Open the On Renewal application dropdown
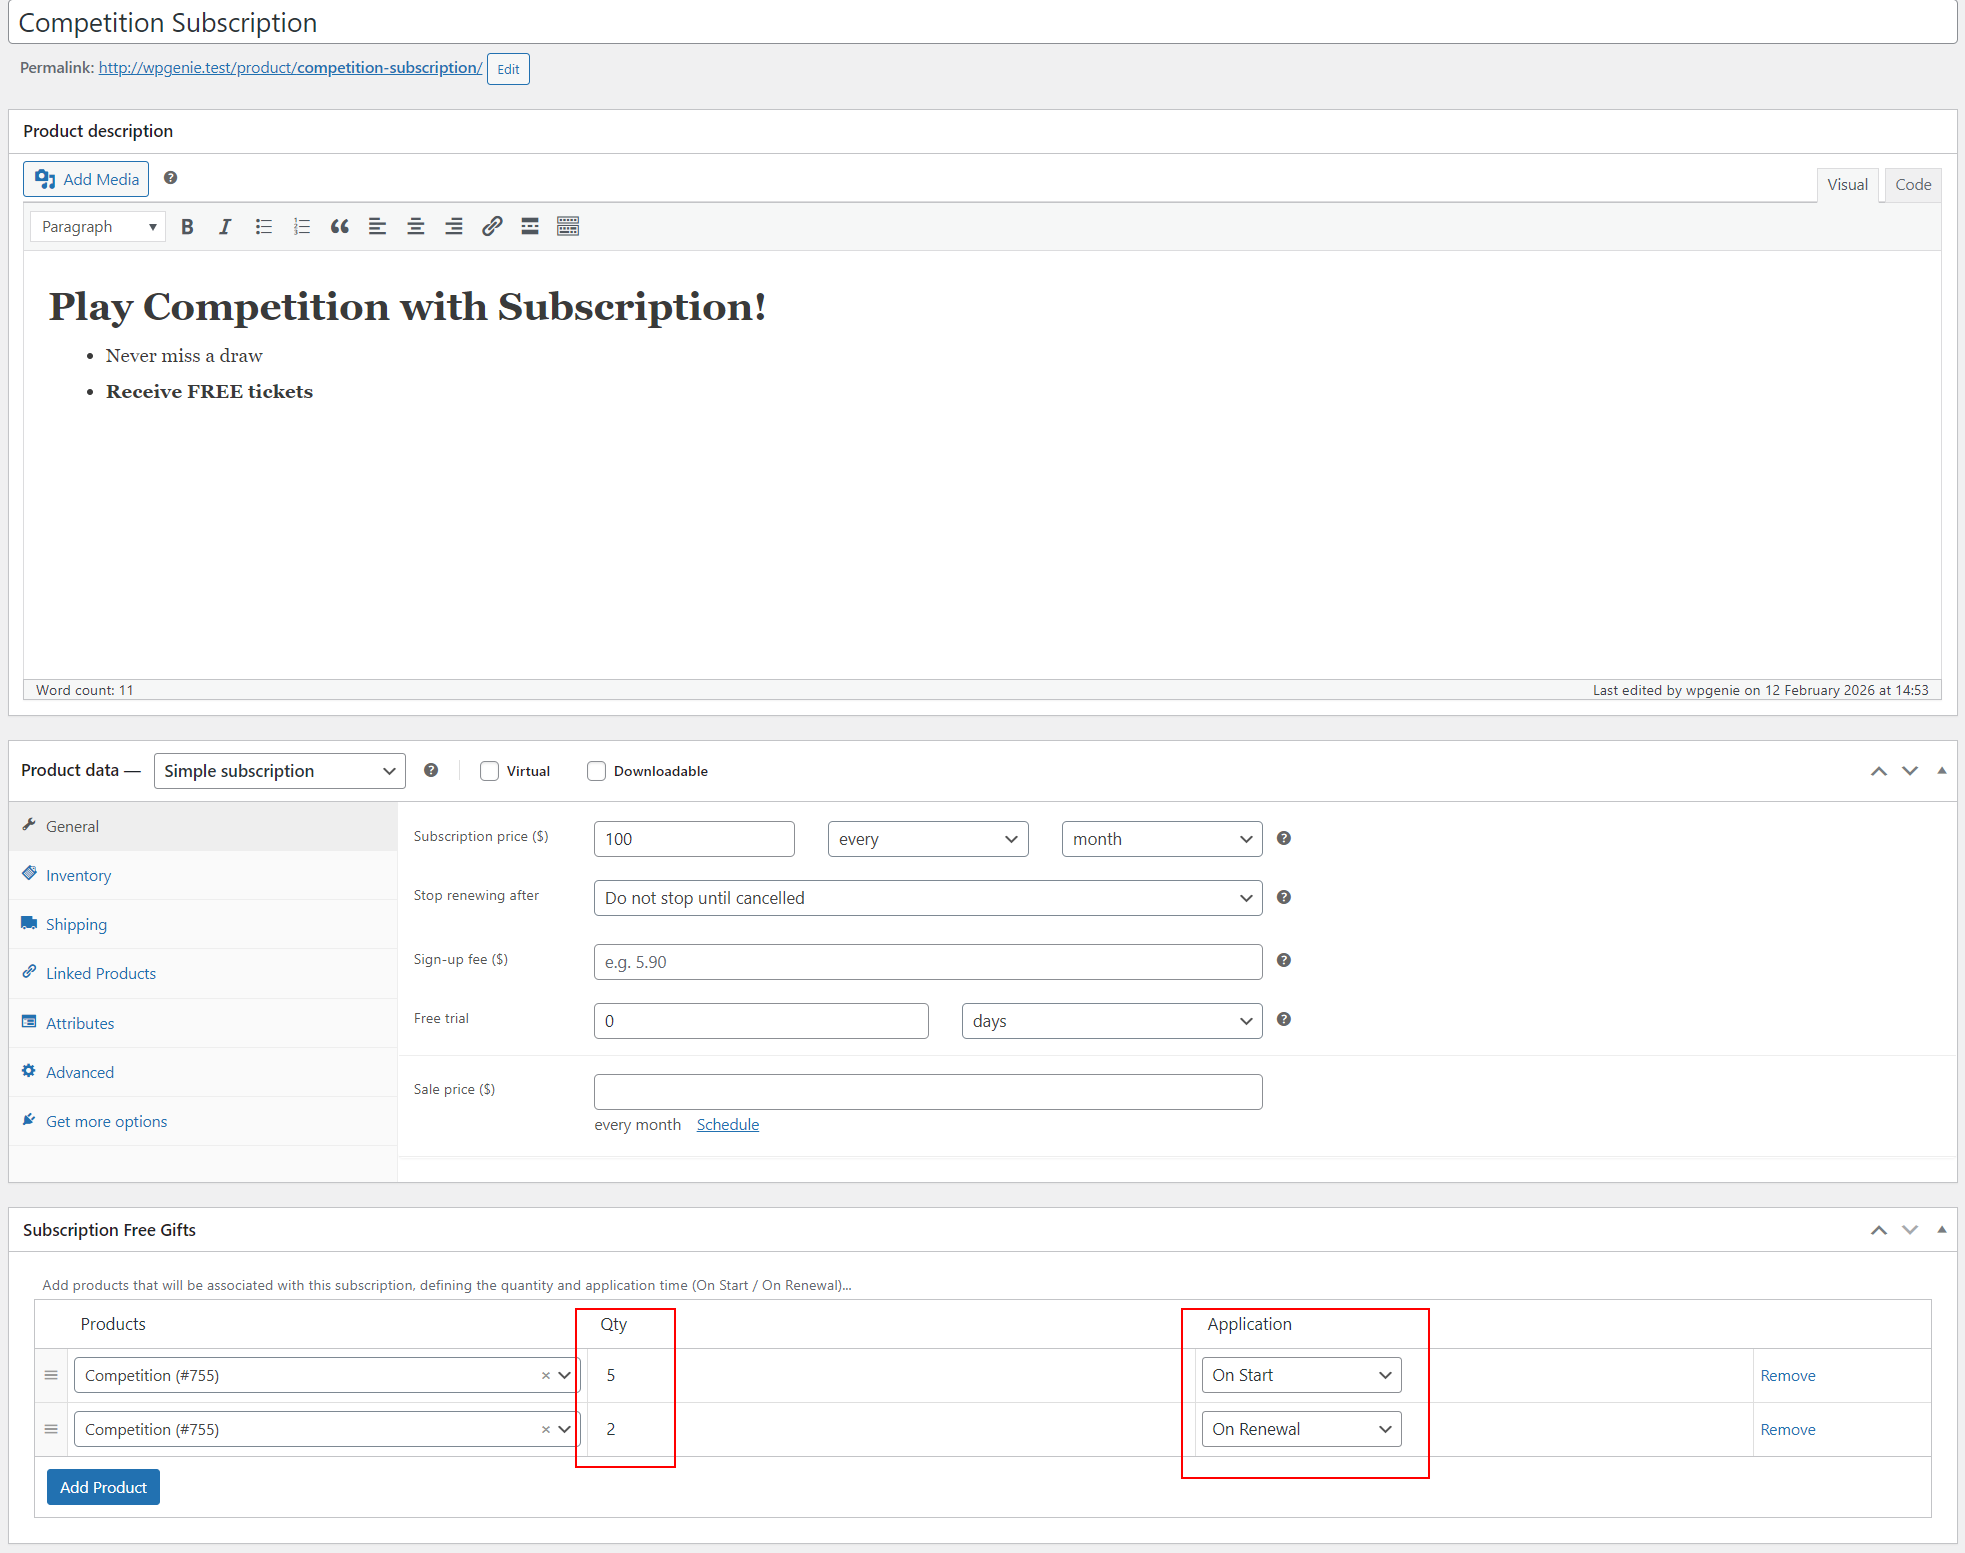Image resolution: width=1965 pixels, height=1553 pixels. pyautogui.click(x=1301, y=1430)
